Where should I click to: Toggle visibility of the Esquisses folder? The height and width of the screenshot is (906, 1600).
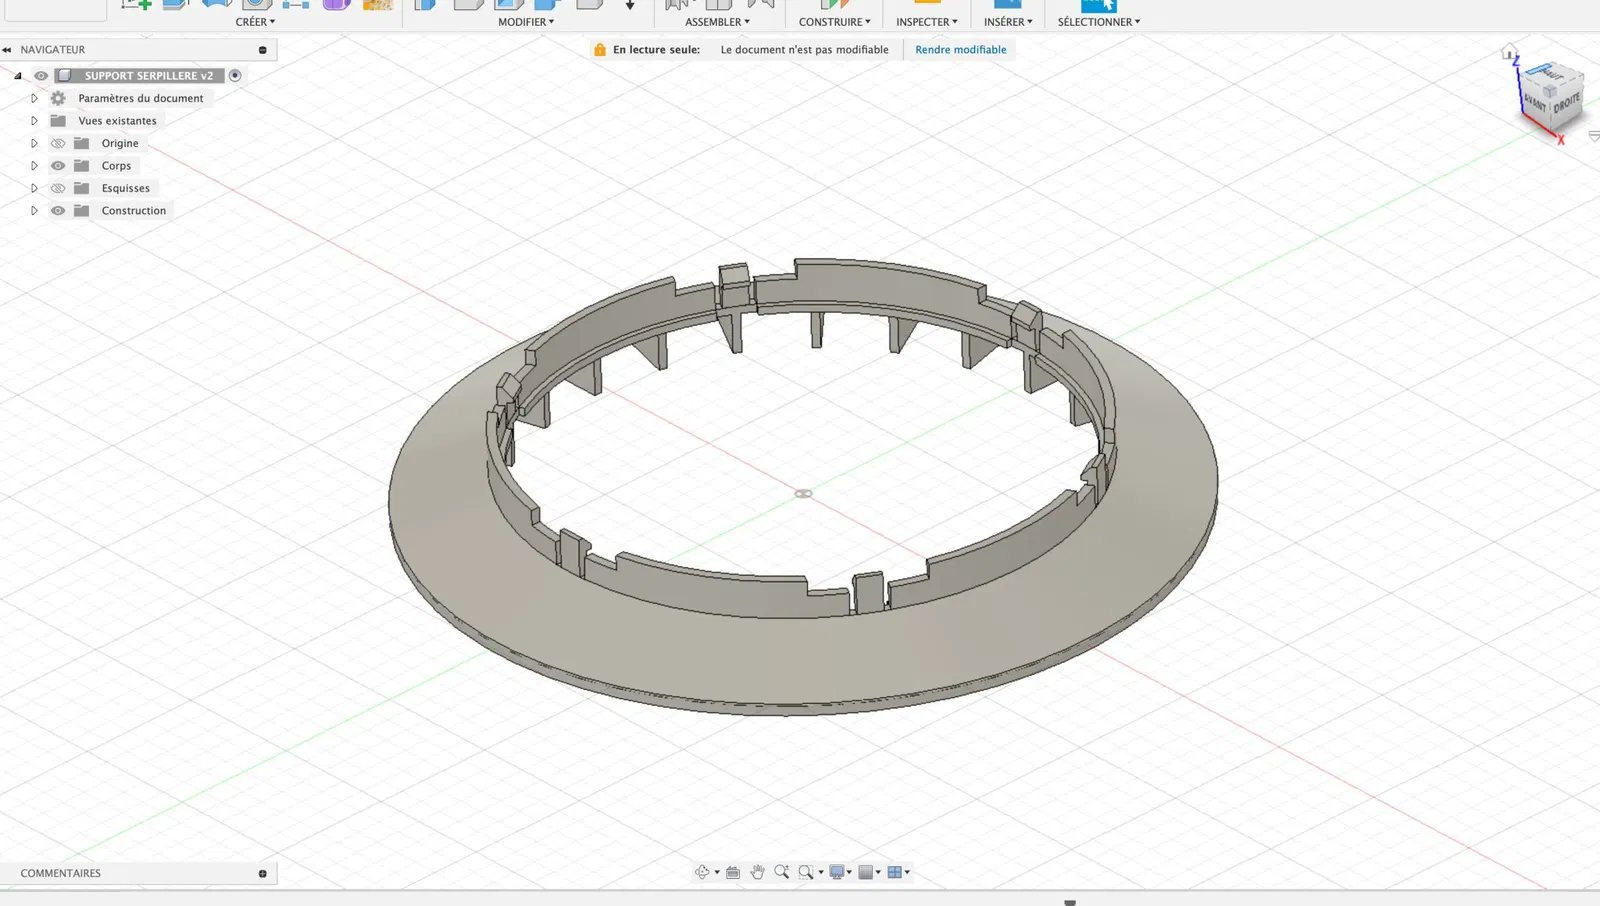coord(58,188)
